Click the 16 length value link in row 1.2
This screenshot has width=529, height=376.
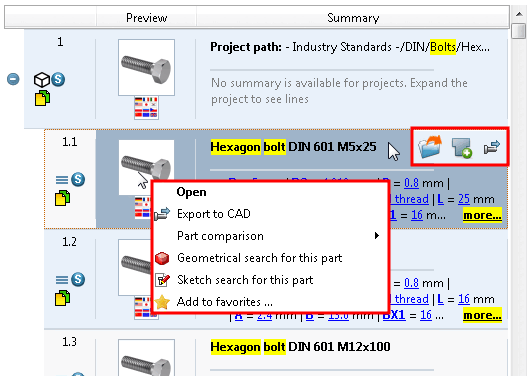pyautogui.click(x=464, y=299)
